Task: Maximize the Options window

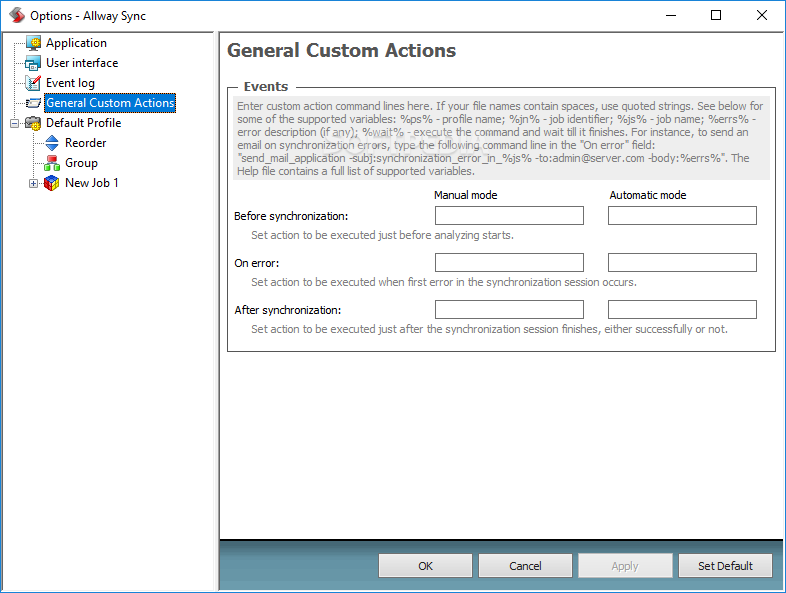Action: 716,16
